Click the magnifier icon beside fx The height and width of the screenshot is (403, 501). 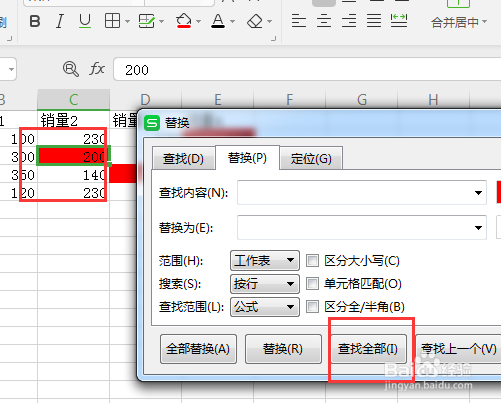tap(71, 69)
